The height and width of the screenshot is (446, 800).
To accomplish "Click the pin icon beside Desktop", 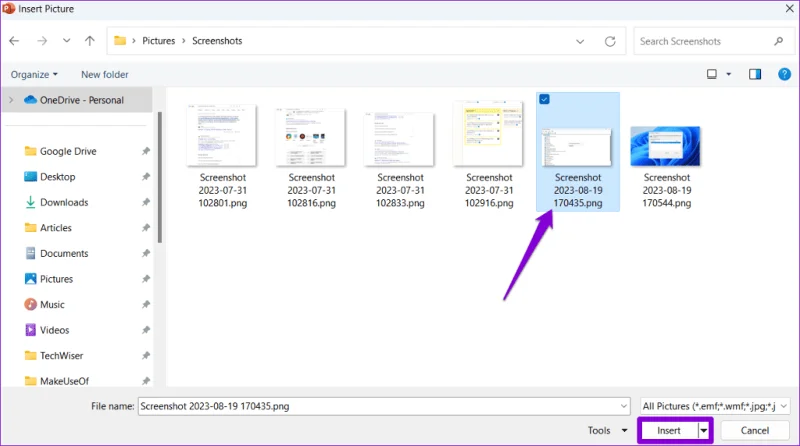I will pos(146,177).
